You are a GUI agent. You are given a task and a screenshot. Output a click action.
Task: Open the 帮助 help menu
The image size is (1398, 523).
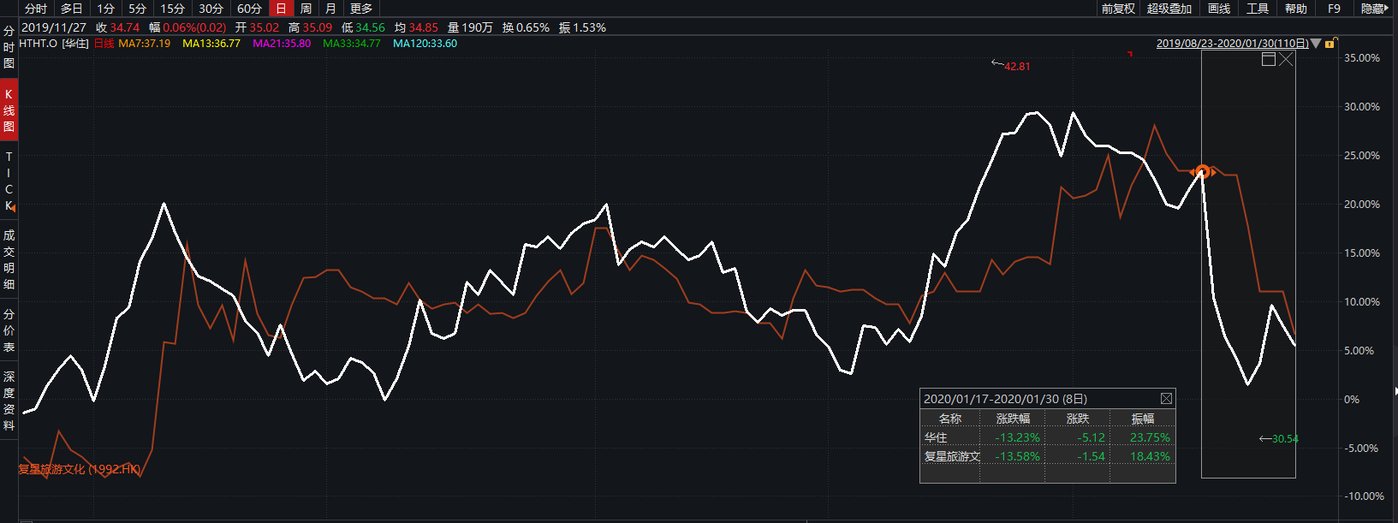[x=1295, y=8]
